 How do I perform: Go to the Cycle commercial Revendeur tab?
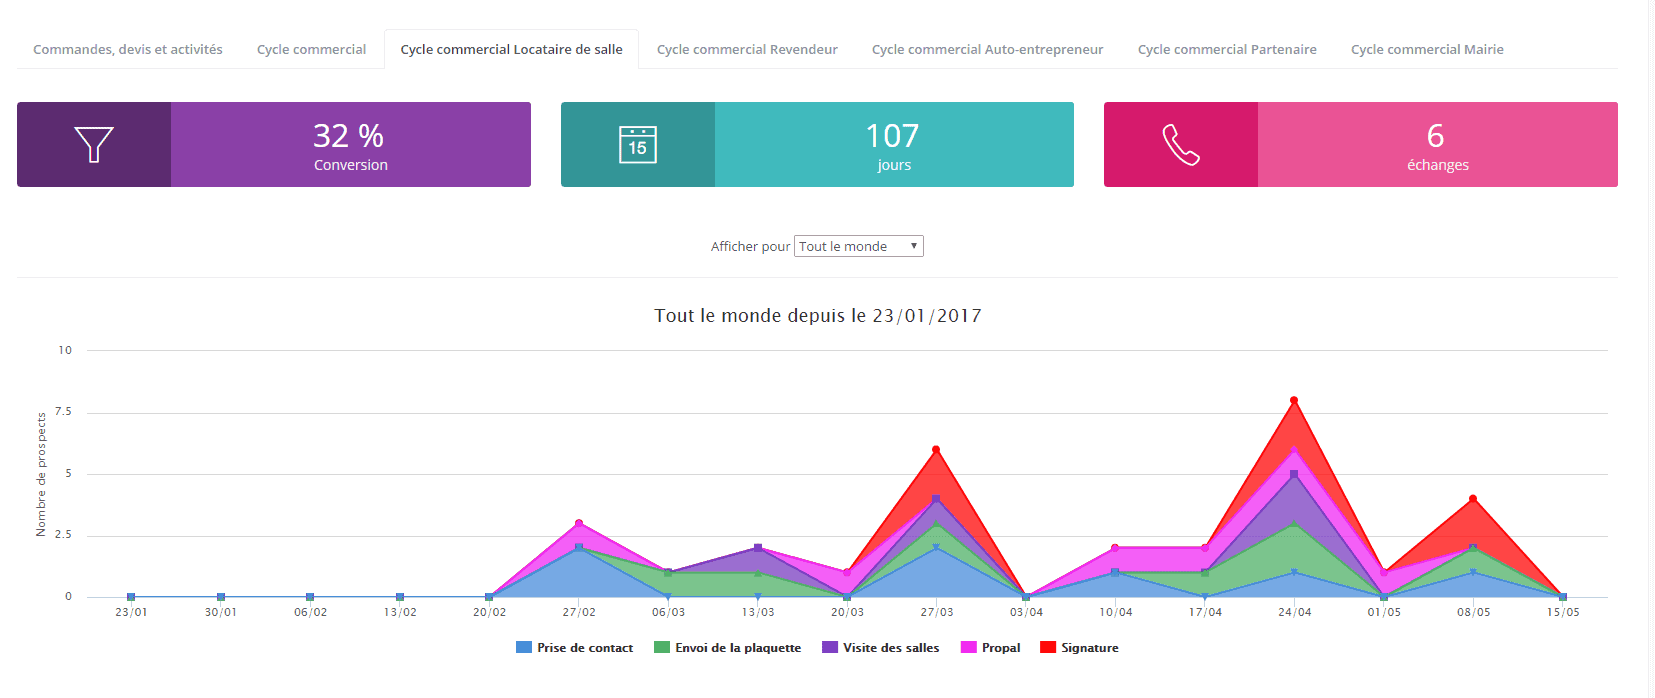747,49
